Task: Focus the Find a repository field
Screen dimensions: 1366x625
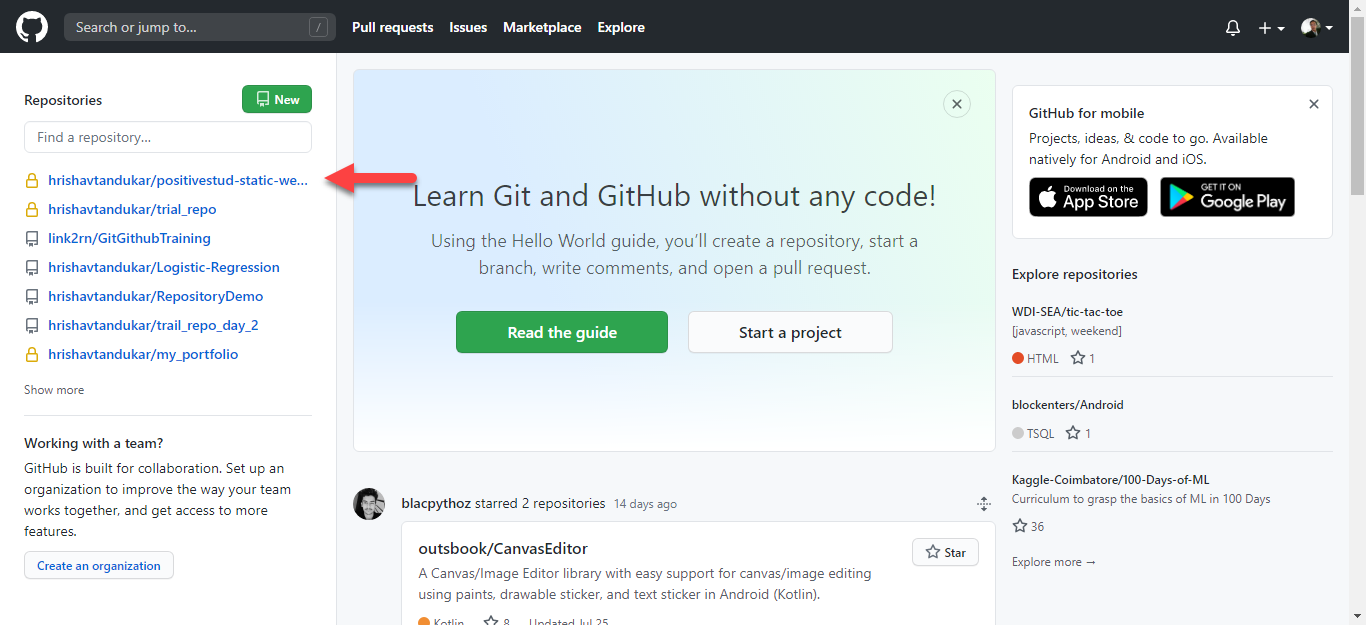Action: [x=168, y=137]
